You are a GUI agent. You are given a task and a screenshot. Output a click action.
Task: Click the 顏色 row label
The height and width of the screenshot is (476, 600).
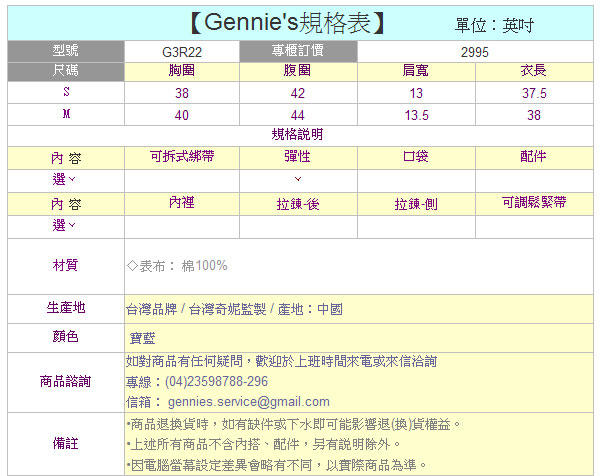point(65,336)
